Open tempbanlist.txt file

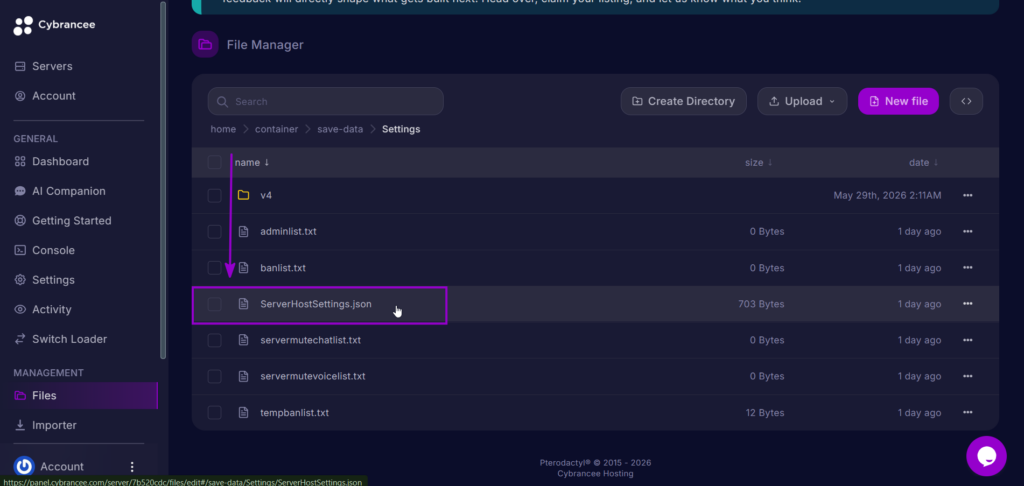coord(295,413)
